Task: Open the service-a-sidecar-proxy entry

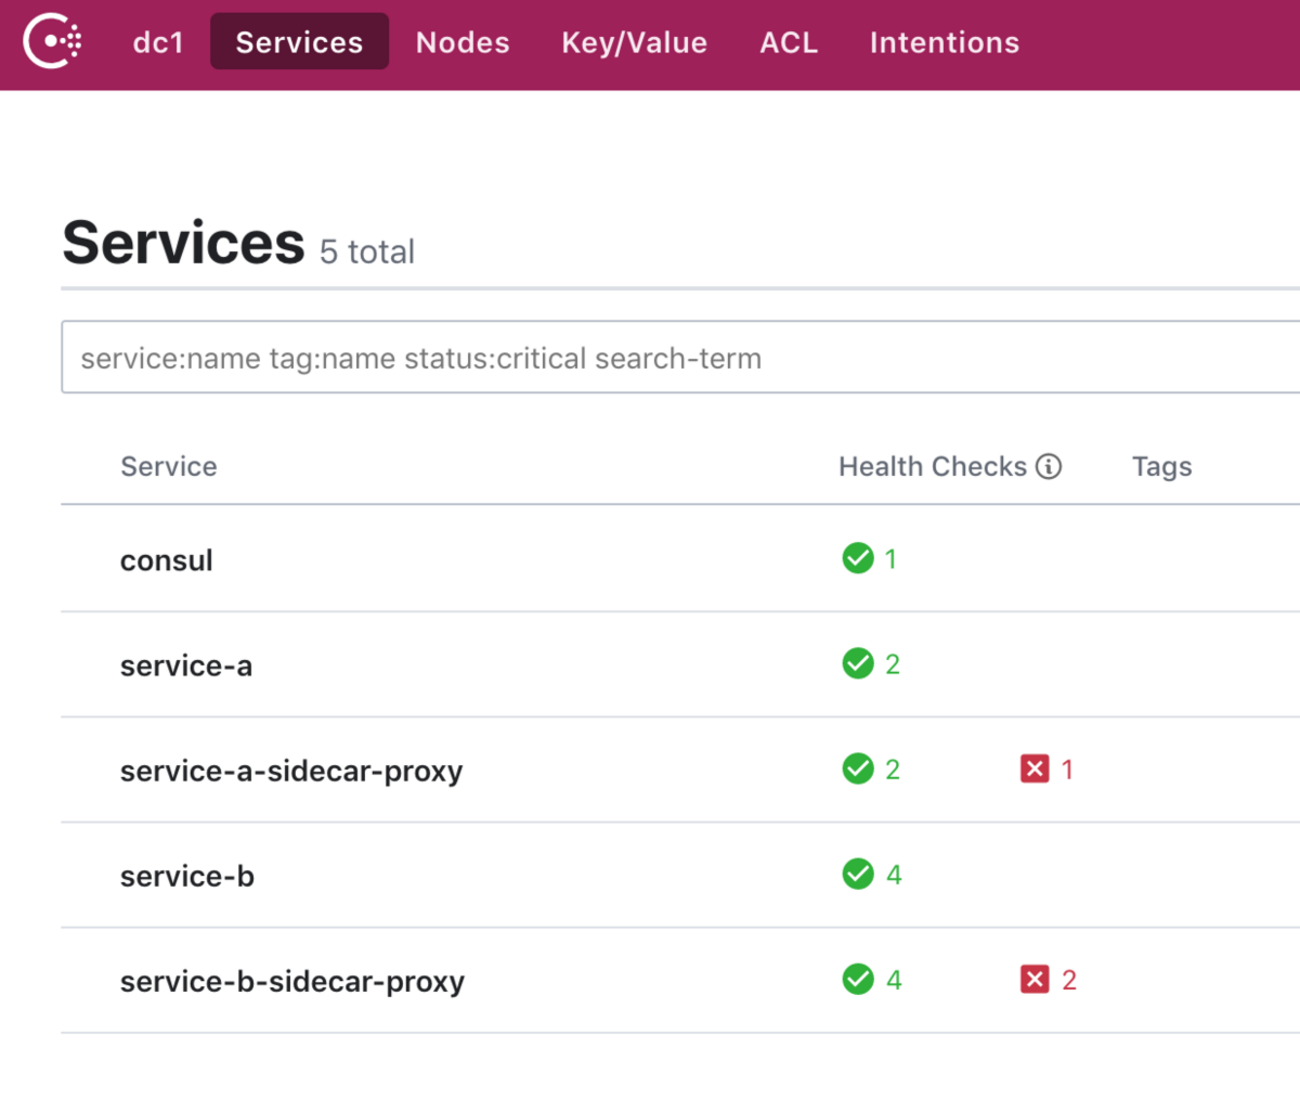Action: click(291, 771)
